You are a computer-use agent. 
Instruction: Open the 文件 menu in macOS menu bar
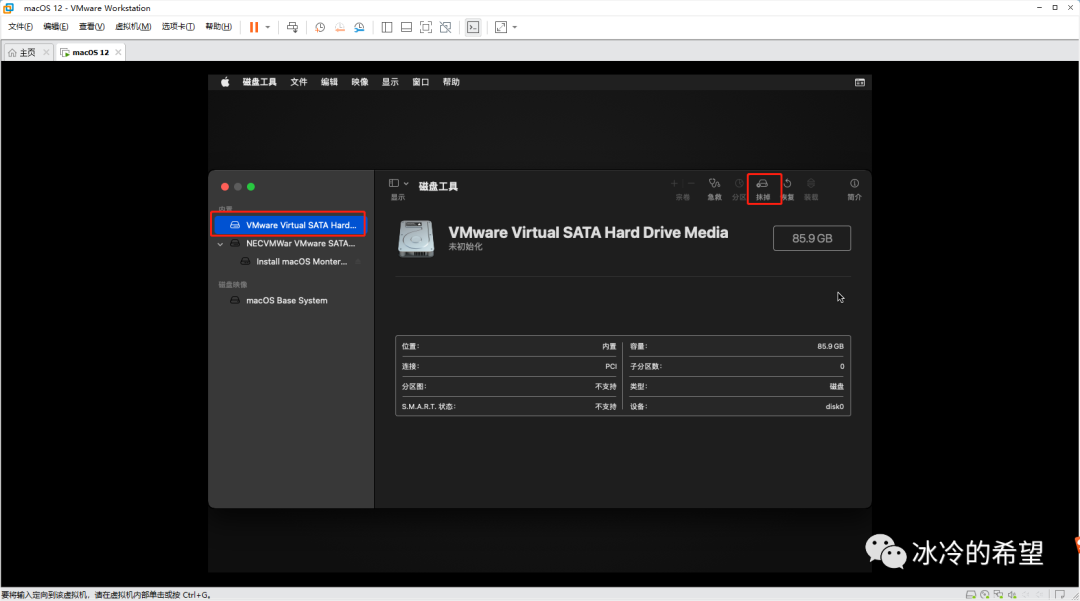[x=298, y=82]
